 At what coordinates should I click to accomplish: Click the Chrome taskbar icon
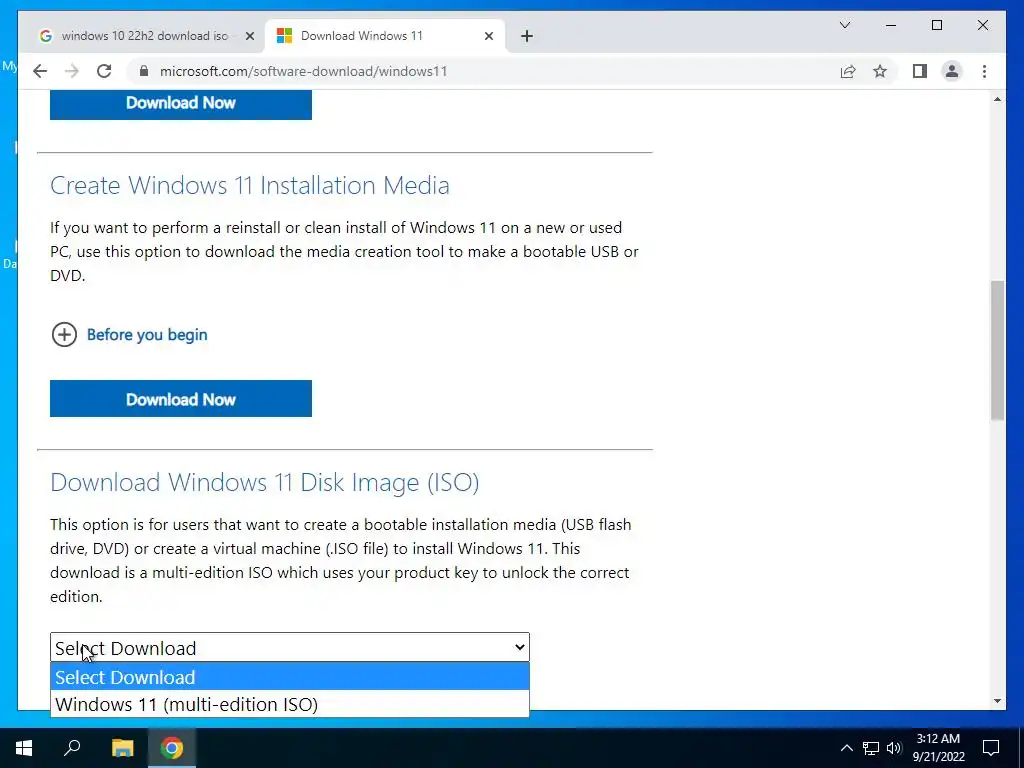[x=172, y=748]
